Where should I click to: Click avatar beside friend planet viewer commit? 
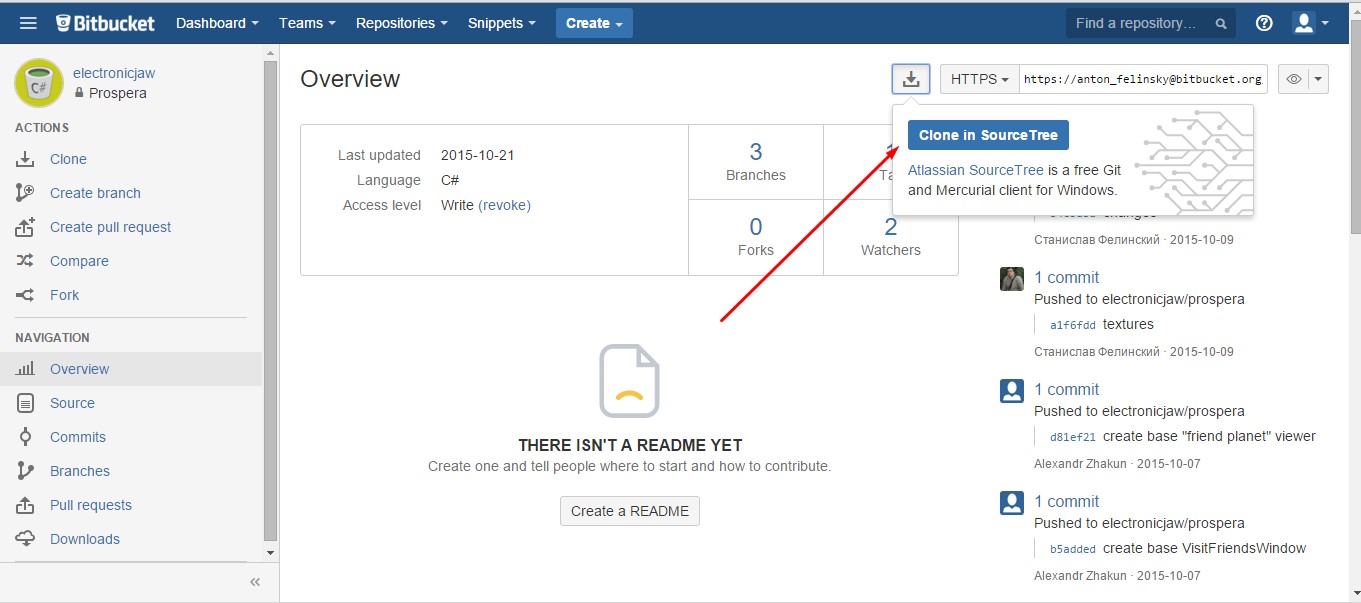(x=1012, y=391)
